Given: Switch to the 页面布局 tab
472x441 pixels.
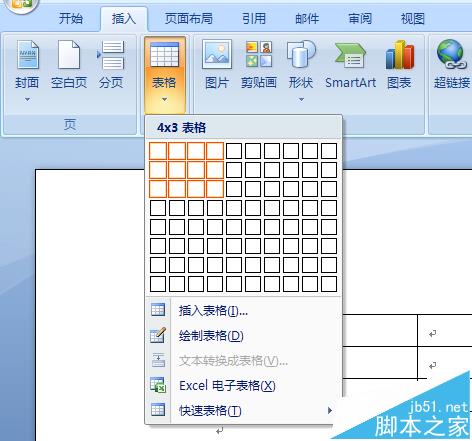Looking at the screenshot, I should 189,18.
